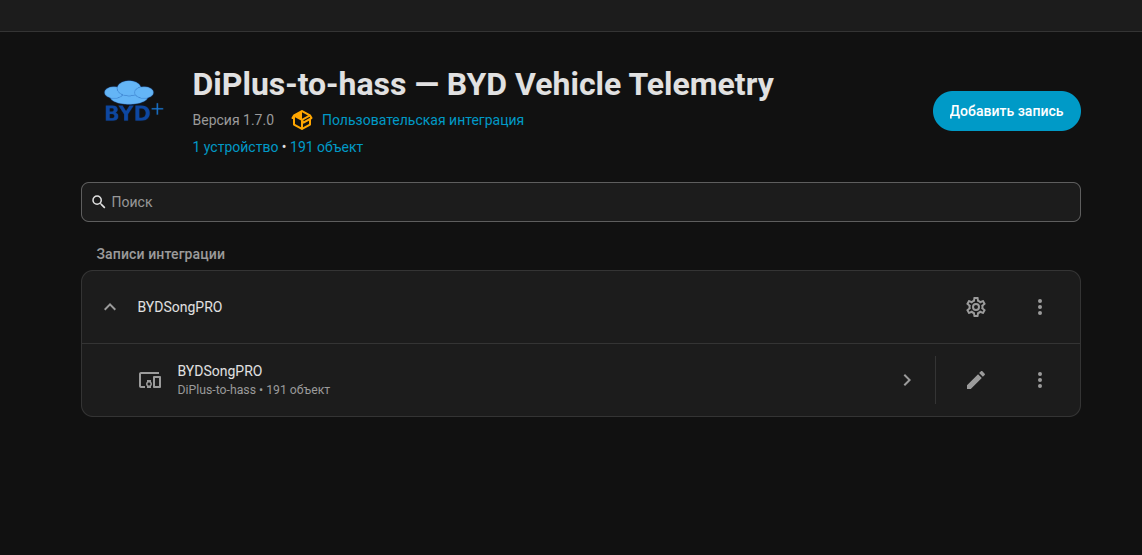The height and width of the screenshot is (555, 1142).
Task: Click the device icon beside BYDSongPRO device
Action: click(150, 380)
